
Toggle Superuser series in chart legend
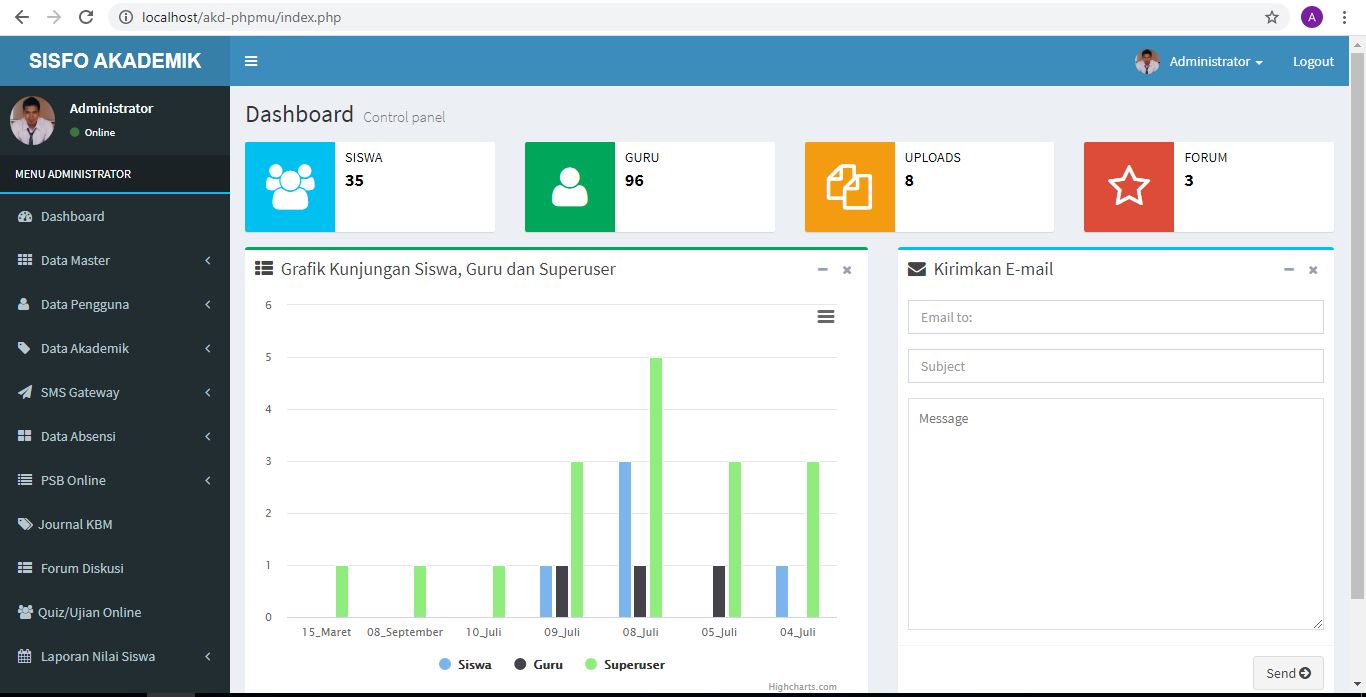pos(625,664)
